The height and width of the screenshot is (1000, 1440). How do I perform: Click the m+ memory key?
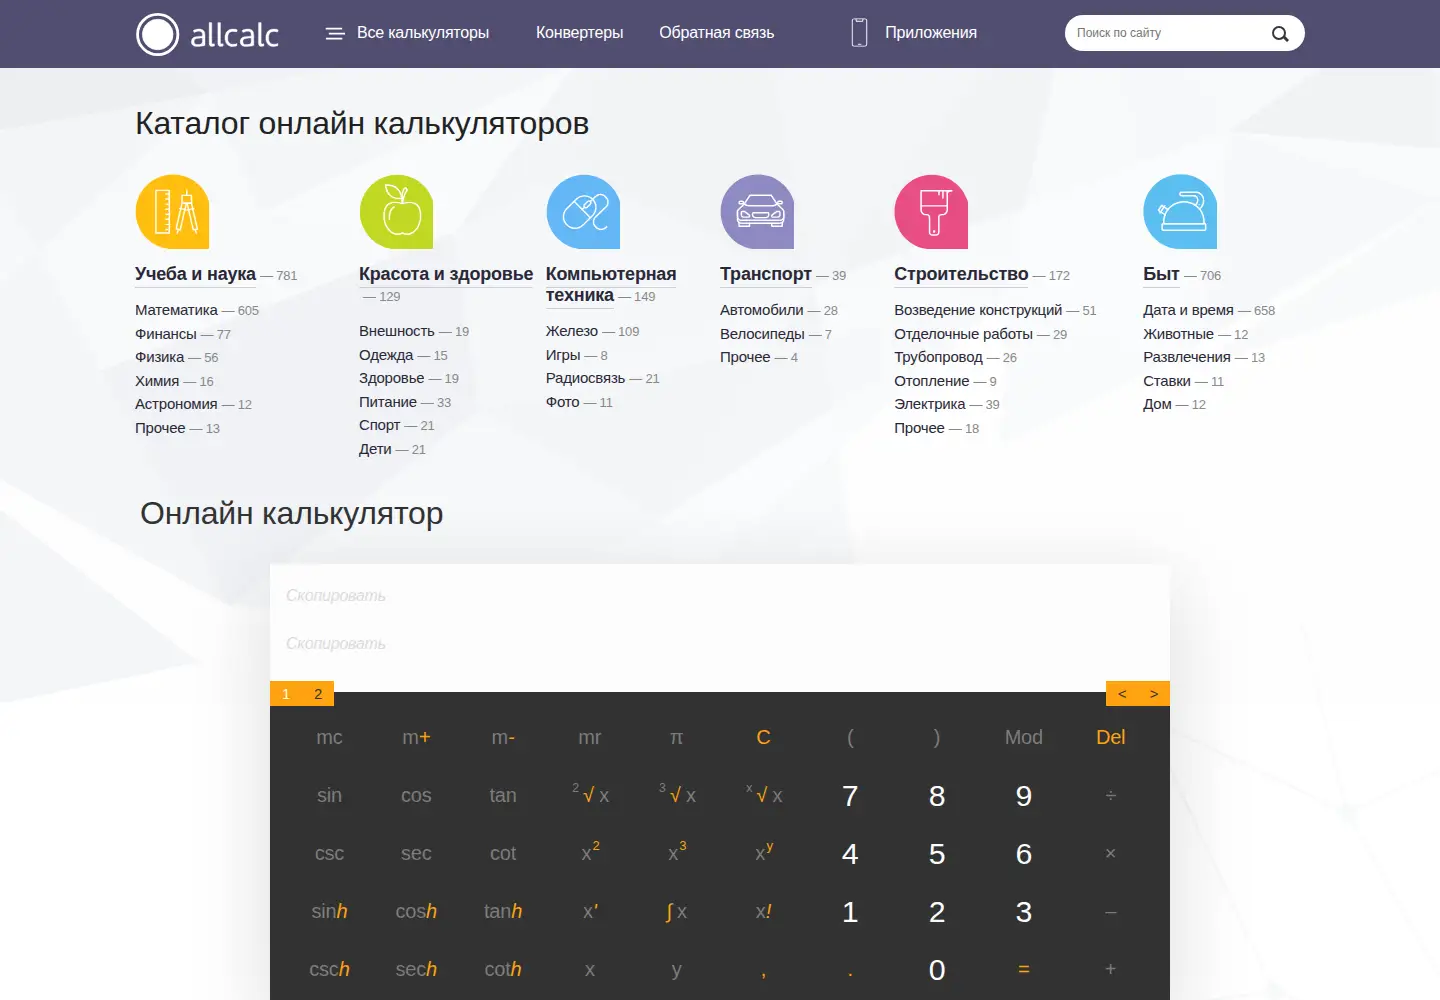point(416,737)
